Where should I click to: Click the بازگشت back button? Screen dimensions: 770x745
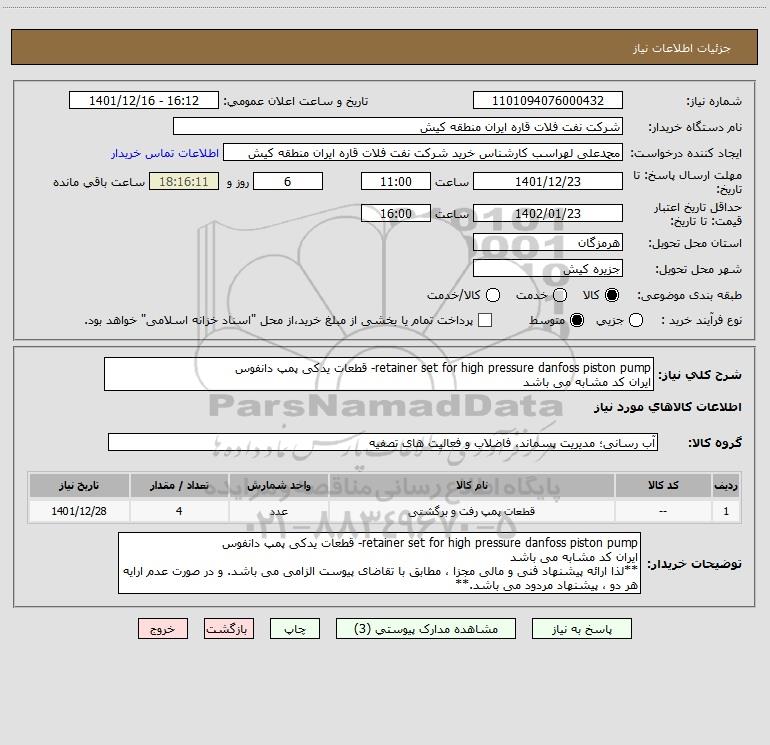229,629
